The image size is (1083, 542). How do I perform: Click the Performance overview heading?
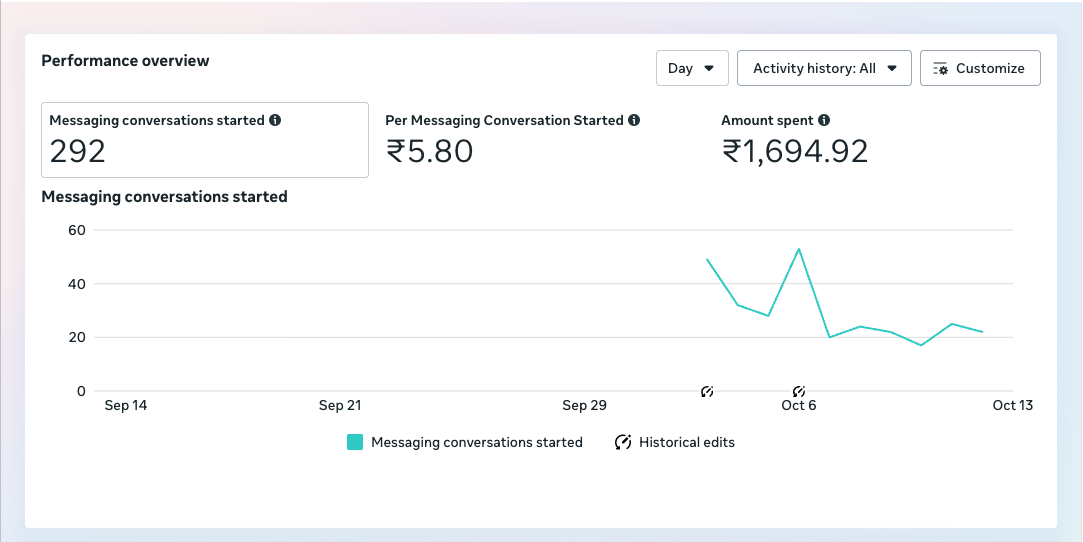click(x=125, y=61)
